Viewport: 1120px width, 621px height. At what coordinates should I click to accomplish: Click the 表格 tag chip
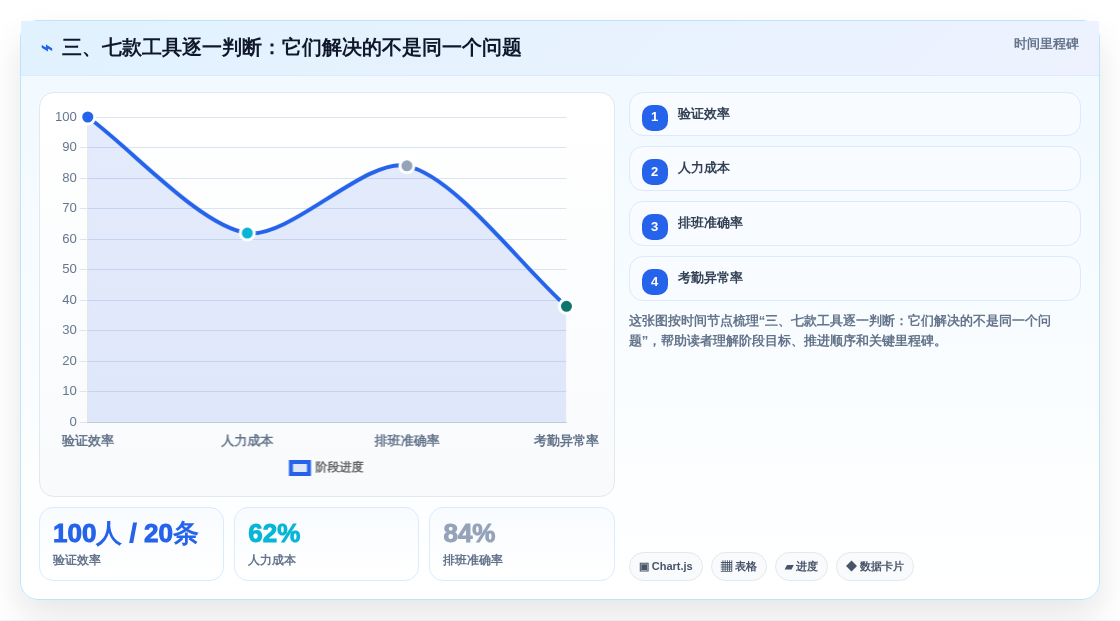click(739, 567)
